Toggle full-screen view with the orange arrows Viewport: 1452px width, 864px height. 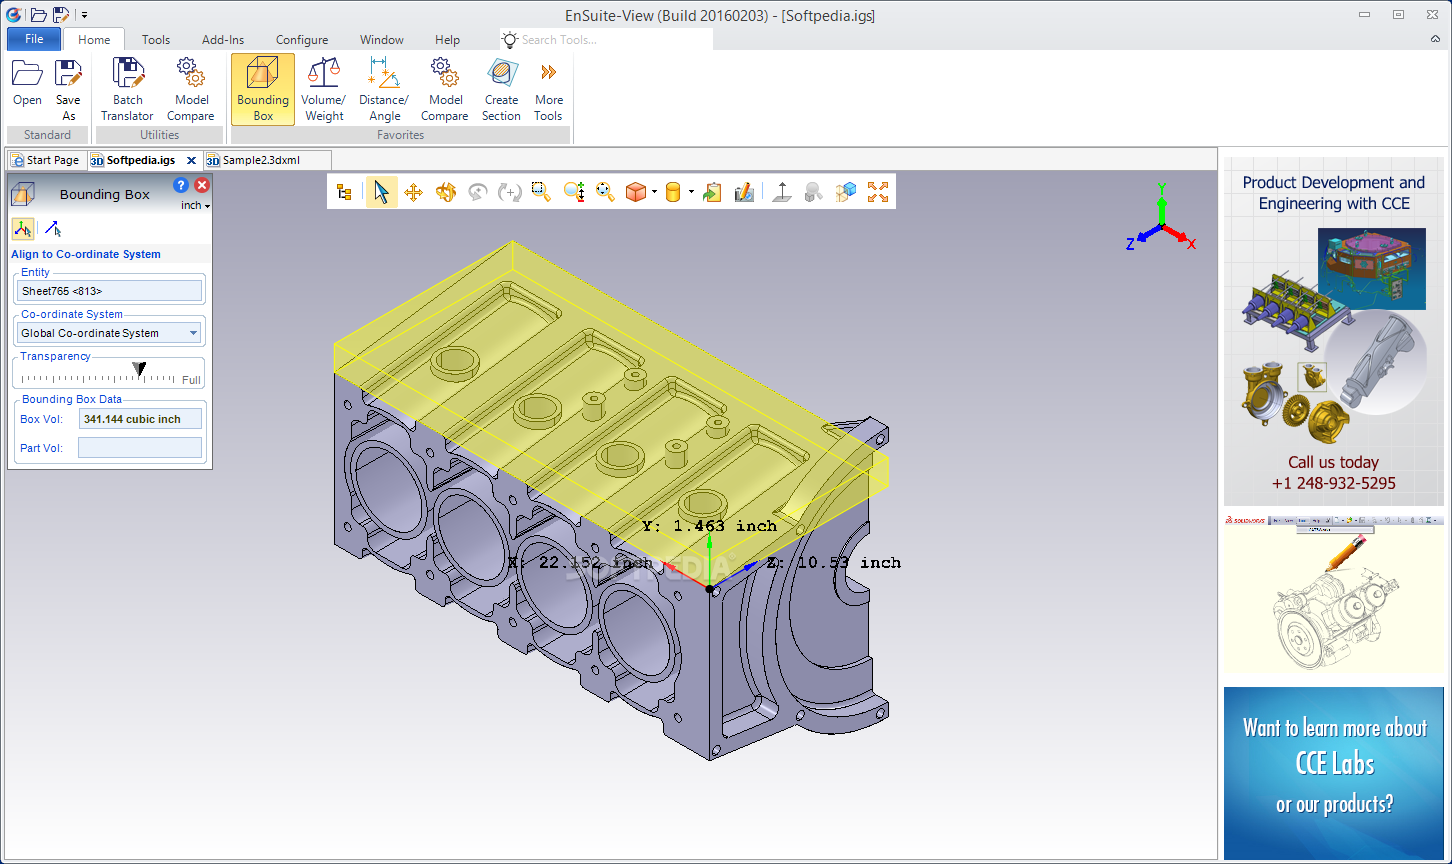tap(878, 192)
